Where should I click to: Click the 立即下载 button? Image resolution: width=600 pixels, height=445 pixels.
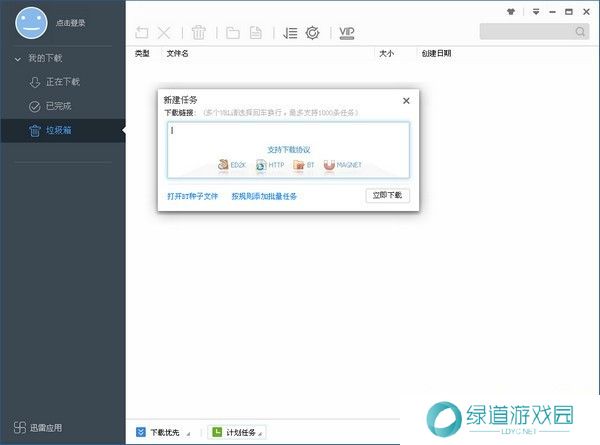click(x=387, y=196)
